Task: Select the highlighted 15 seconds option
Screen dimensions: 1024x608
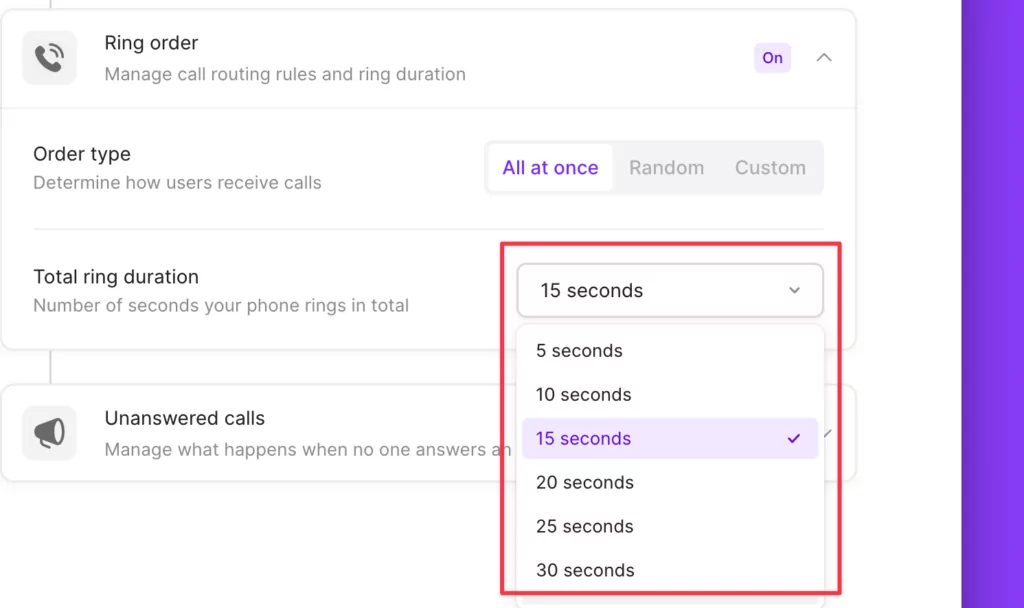Action: pos(583,439)
